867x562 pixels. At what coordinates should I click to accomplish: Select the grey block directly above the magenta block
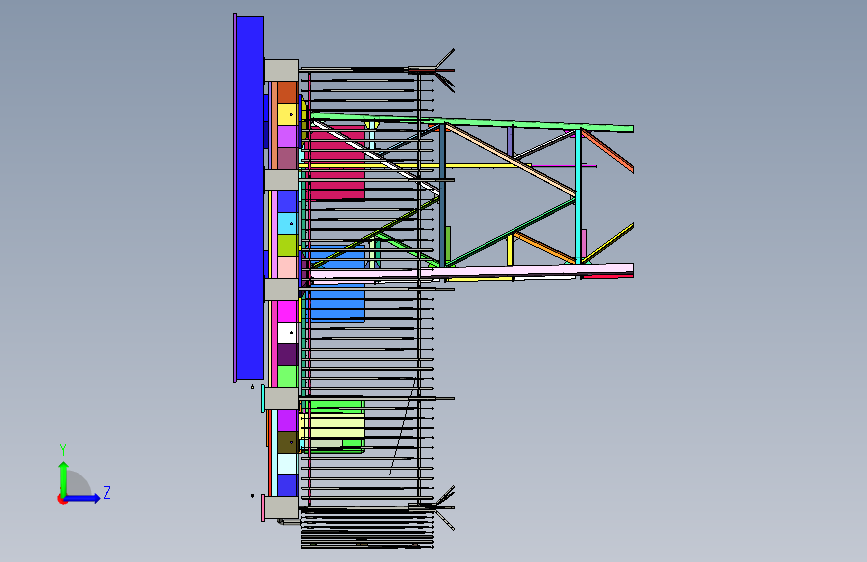click(281, 289)
